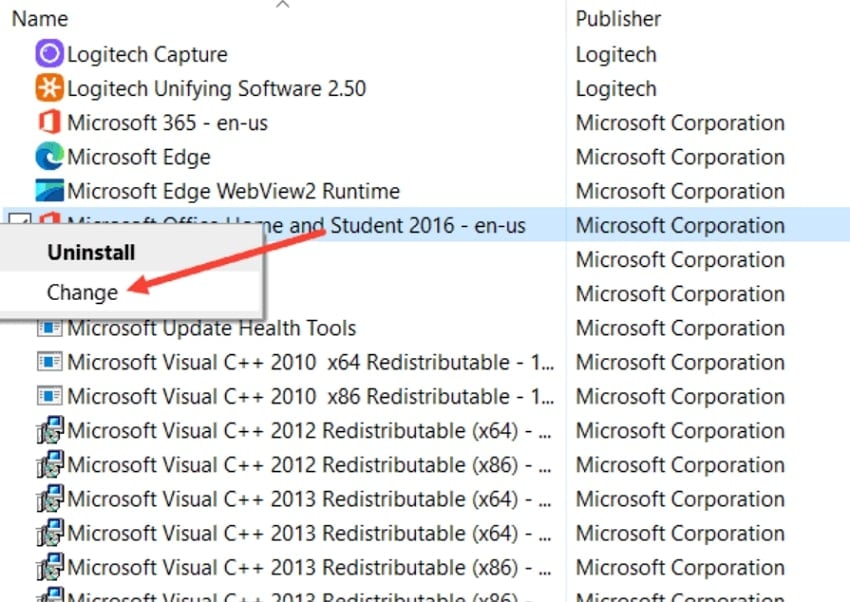
Task: Choose Change in the context menu
Action: (82, 292)
